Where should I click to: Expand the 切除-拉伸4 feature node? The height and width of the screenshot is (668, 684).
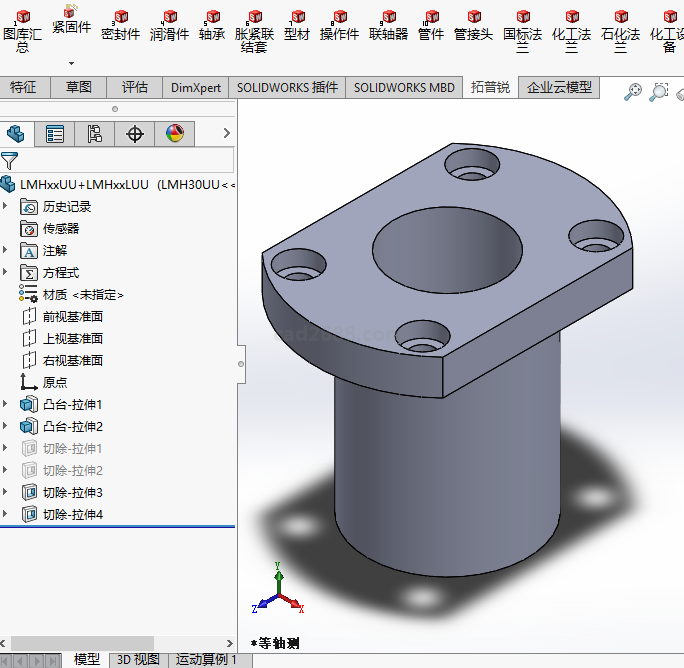pos(7,514)
